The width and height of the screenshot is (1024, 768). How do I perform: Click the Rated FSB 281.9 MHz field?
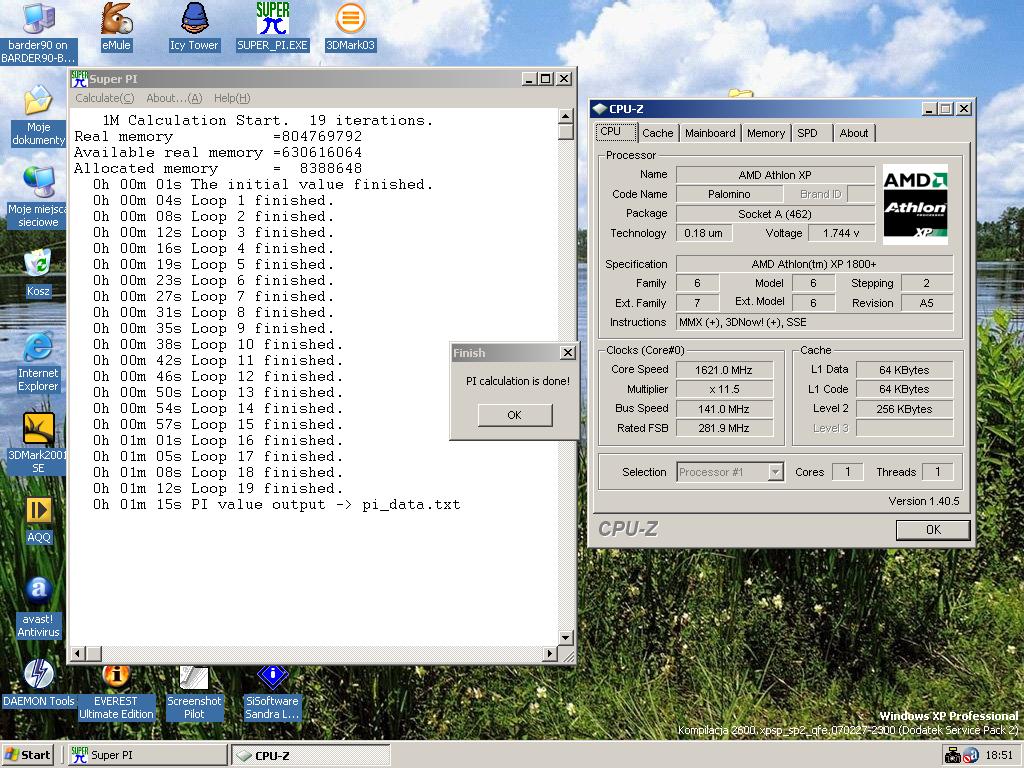[x=724, y=428]
